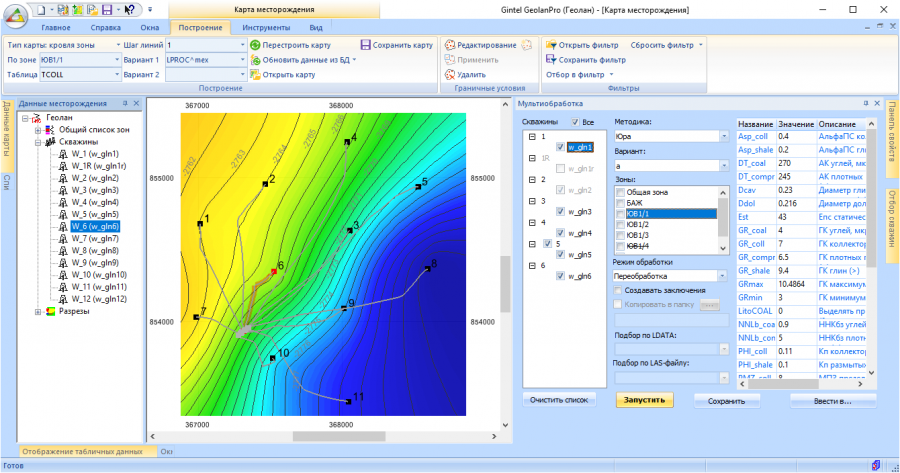Uncheck the w_gln6 checkbox
Screen dimensions: 900x473
click(x=560, y=276)
